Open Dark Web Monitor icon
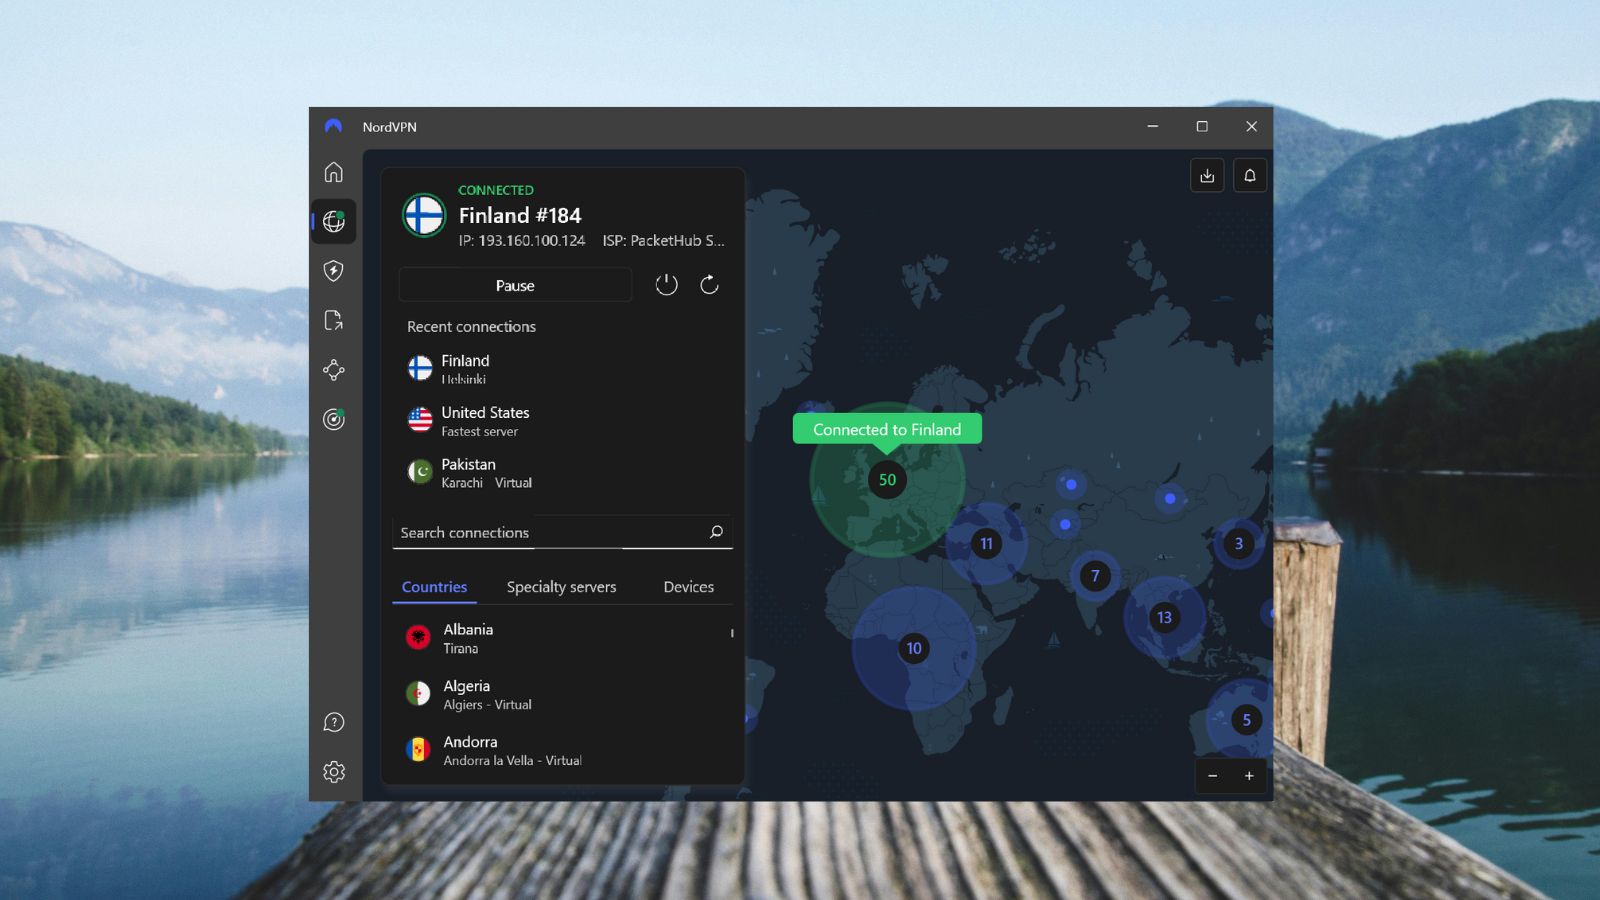 point(333,420)
